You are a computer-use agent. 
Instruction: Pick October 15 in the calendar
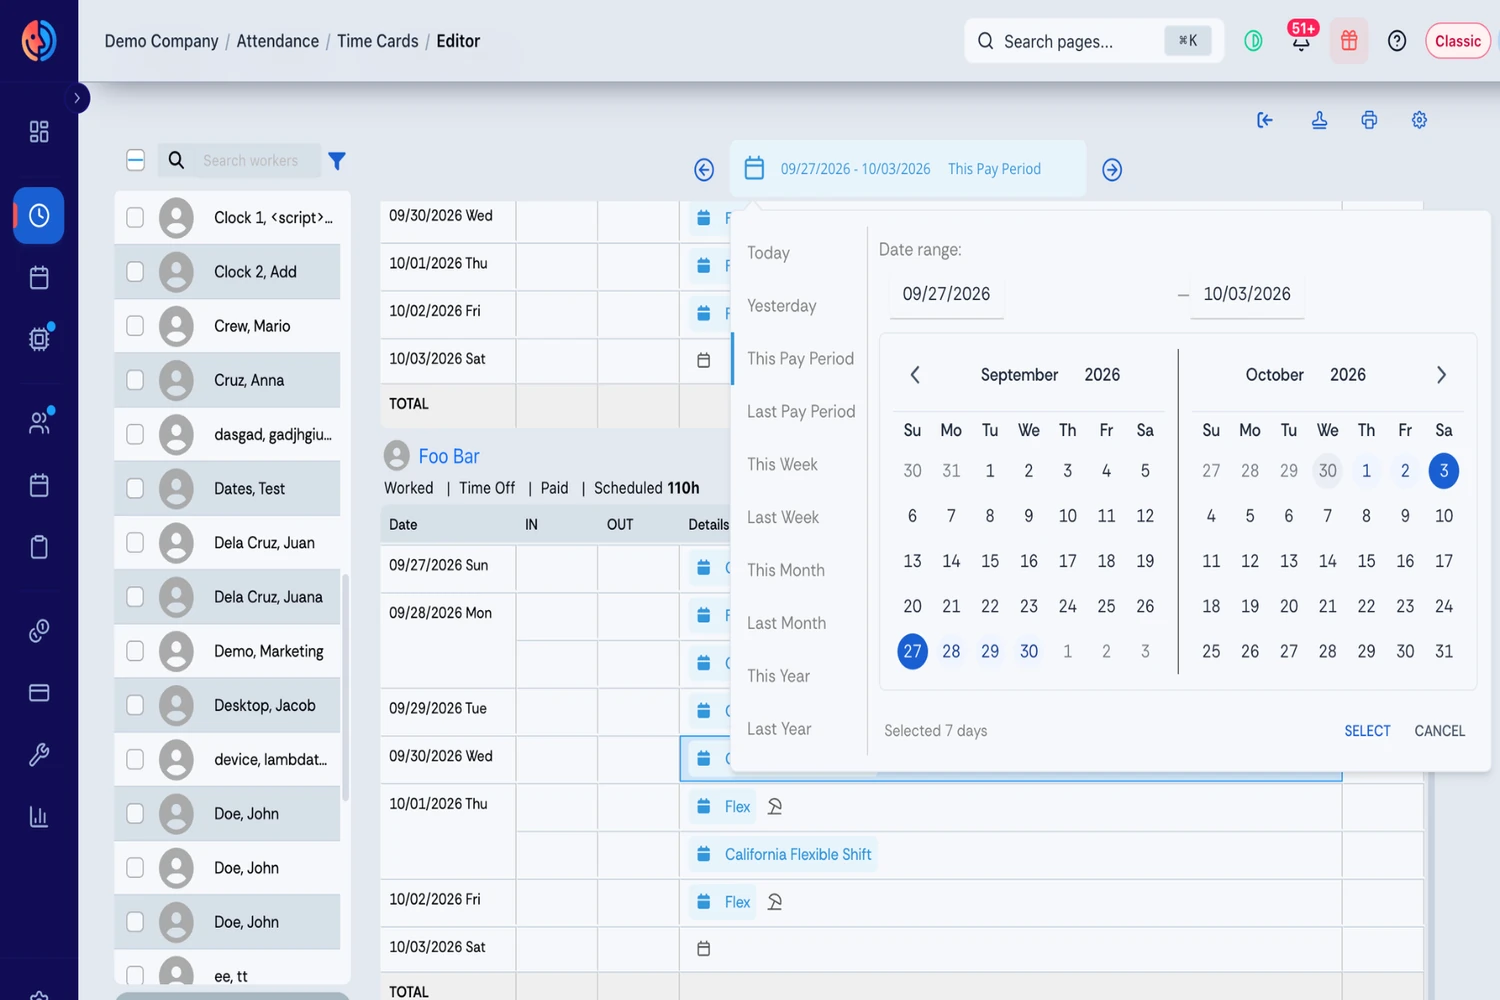[1366, 561]
